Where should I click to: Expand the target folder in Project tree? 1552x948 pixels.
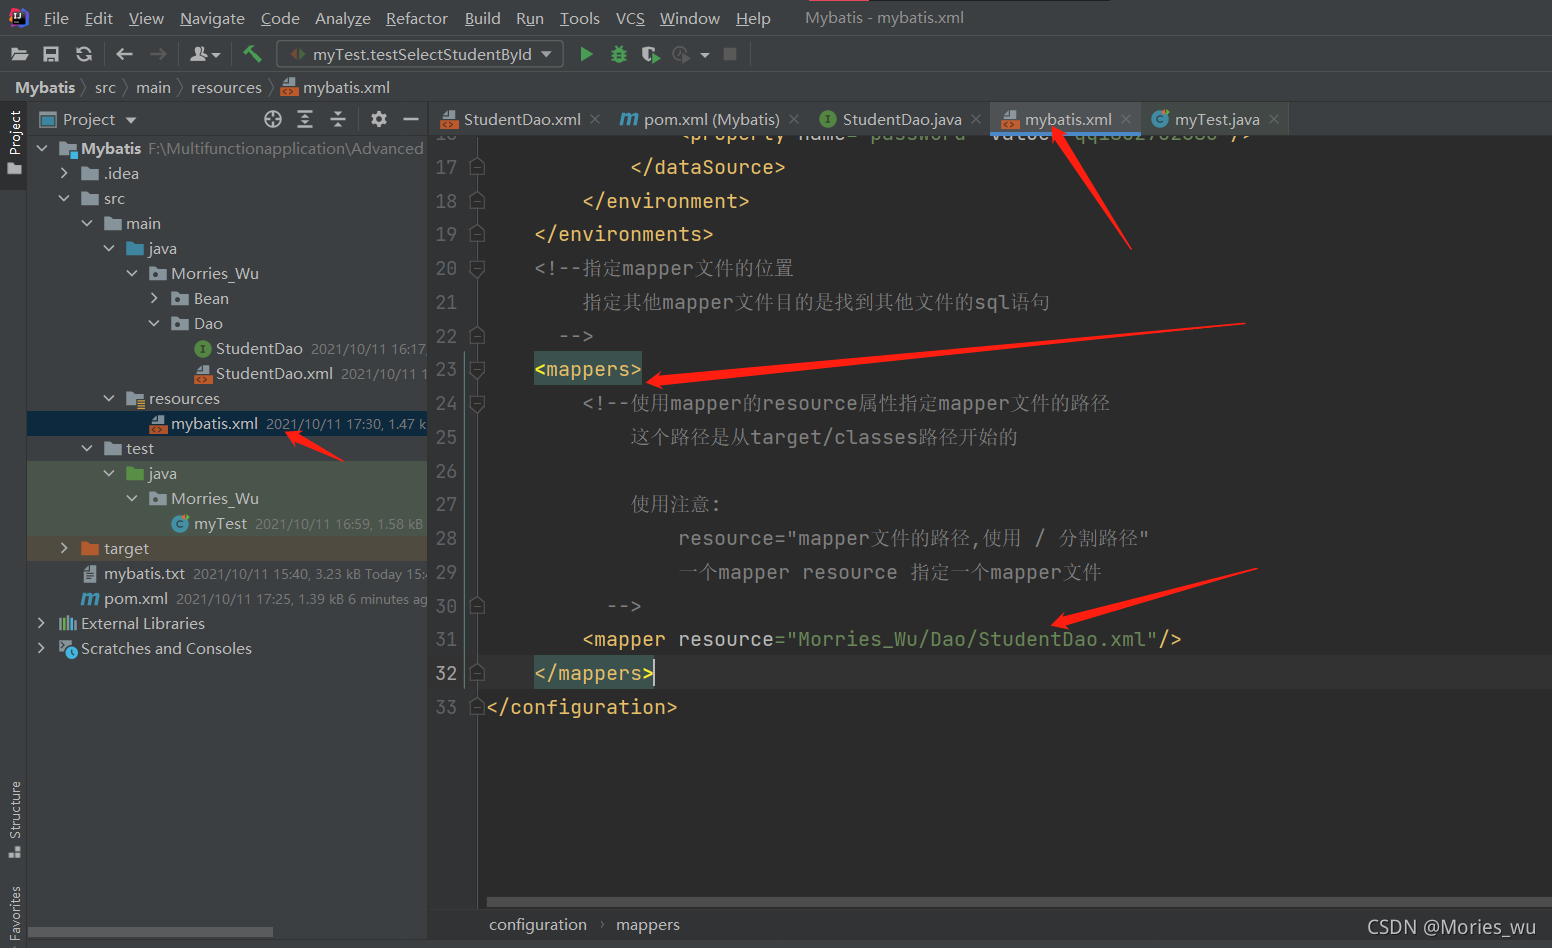pyautogui.click(x=64, y=548)
